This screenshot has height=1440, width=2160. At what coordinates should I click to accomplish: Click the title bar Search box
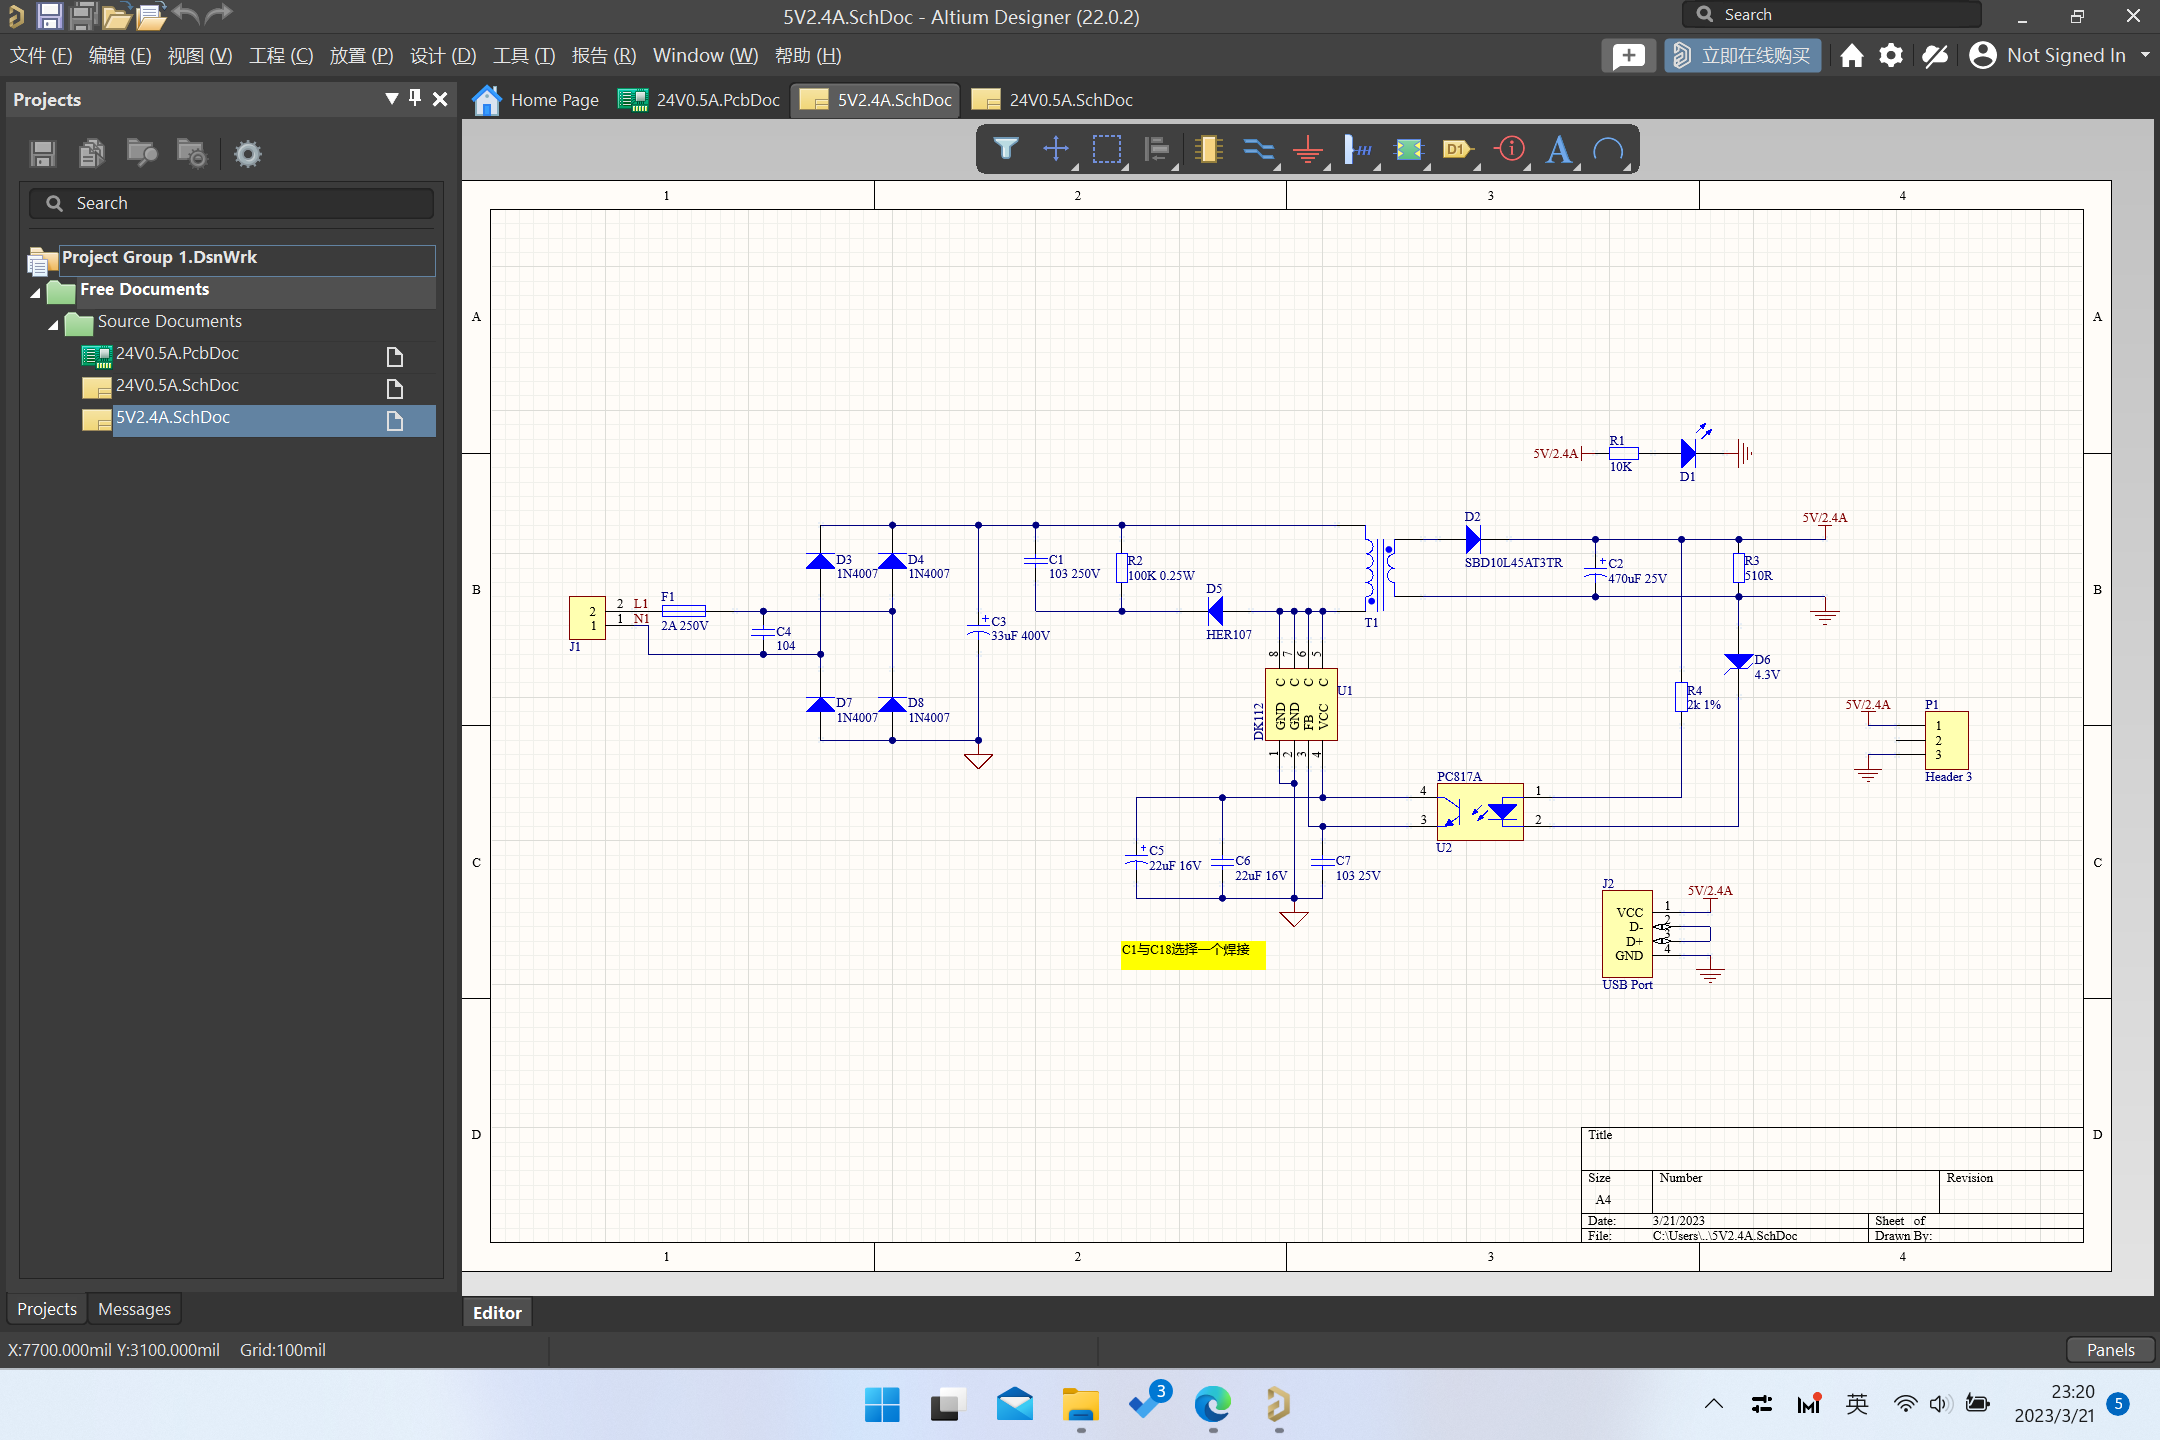point(1831,15)
